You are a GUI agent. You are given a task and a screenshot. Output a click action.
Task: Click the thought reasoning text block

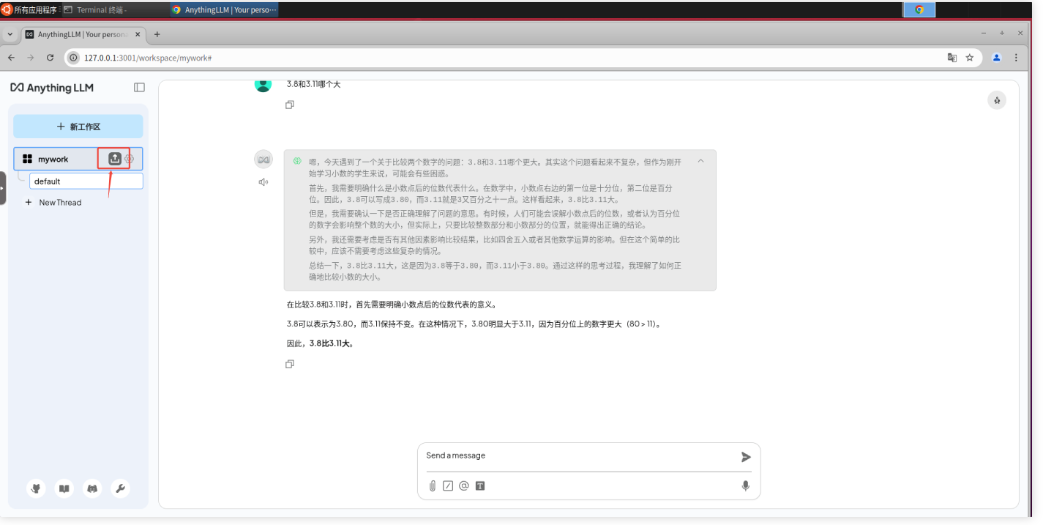500,220
